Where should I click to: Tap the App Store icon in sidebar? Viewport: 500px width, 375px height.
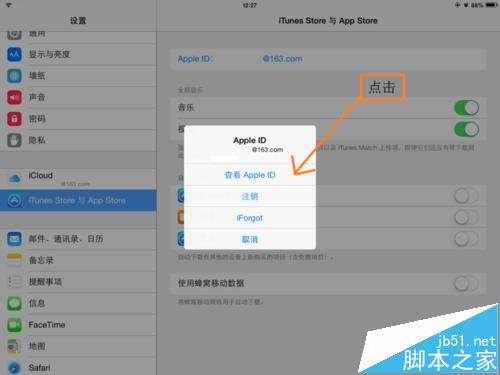14,200
